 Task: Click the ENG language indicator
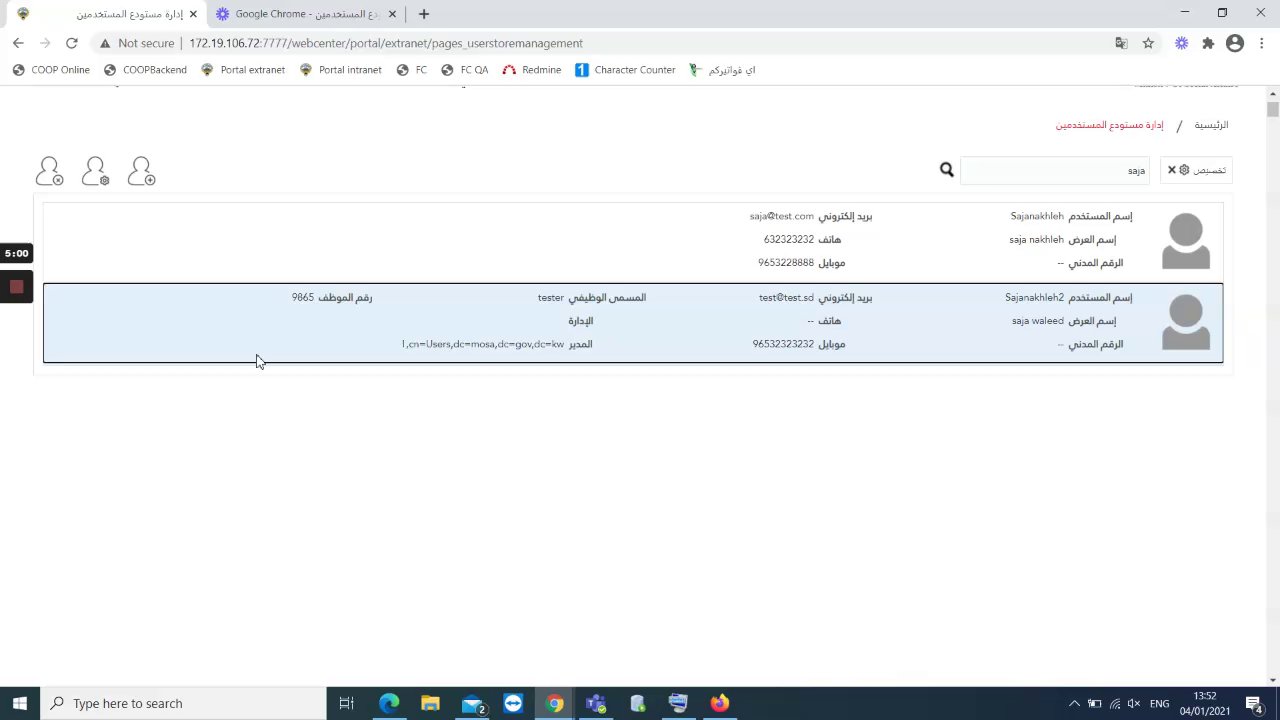coord(1159,703)
